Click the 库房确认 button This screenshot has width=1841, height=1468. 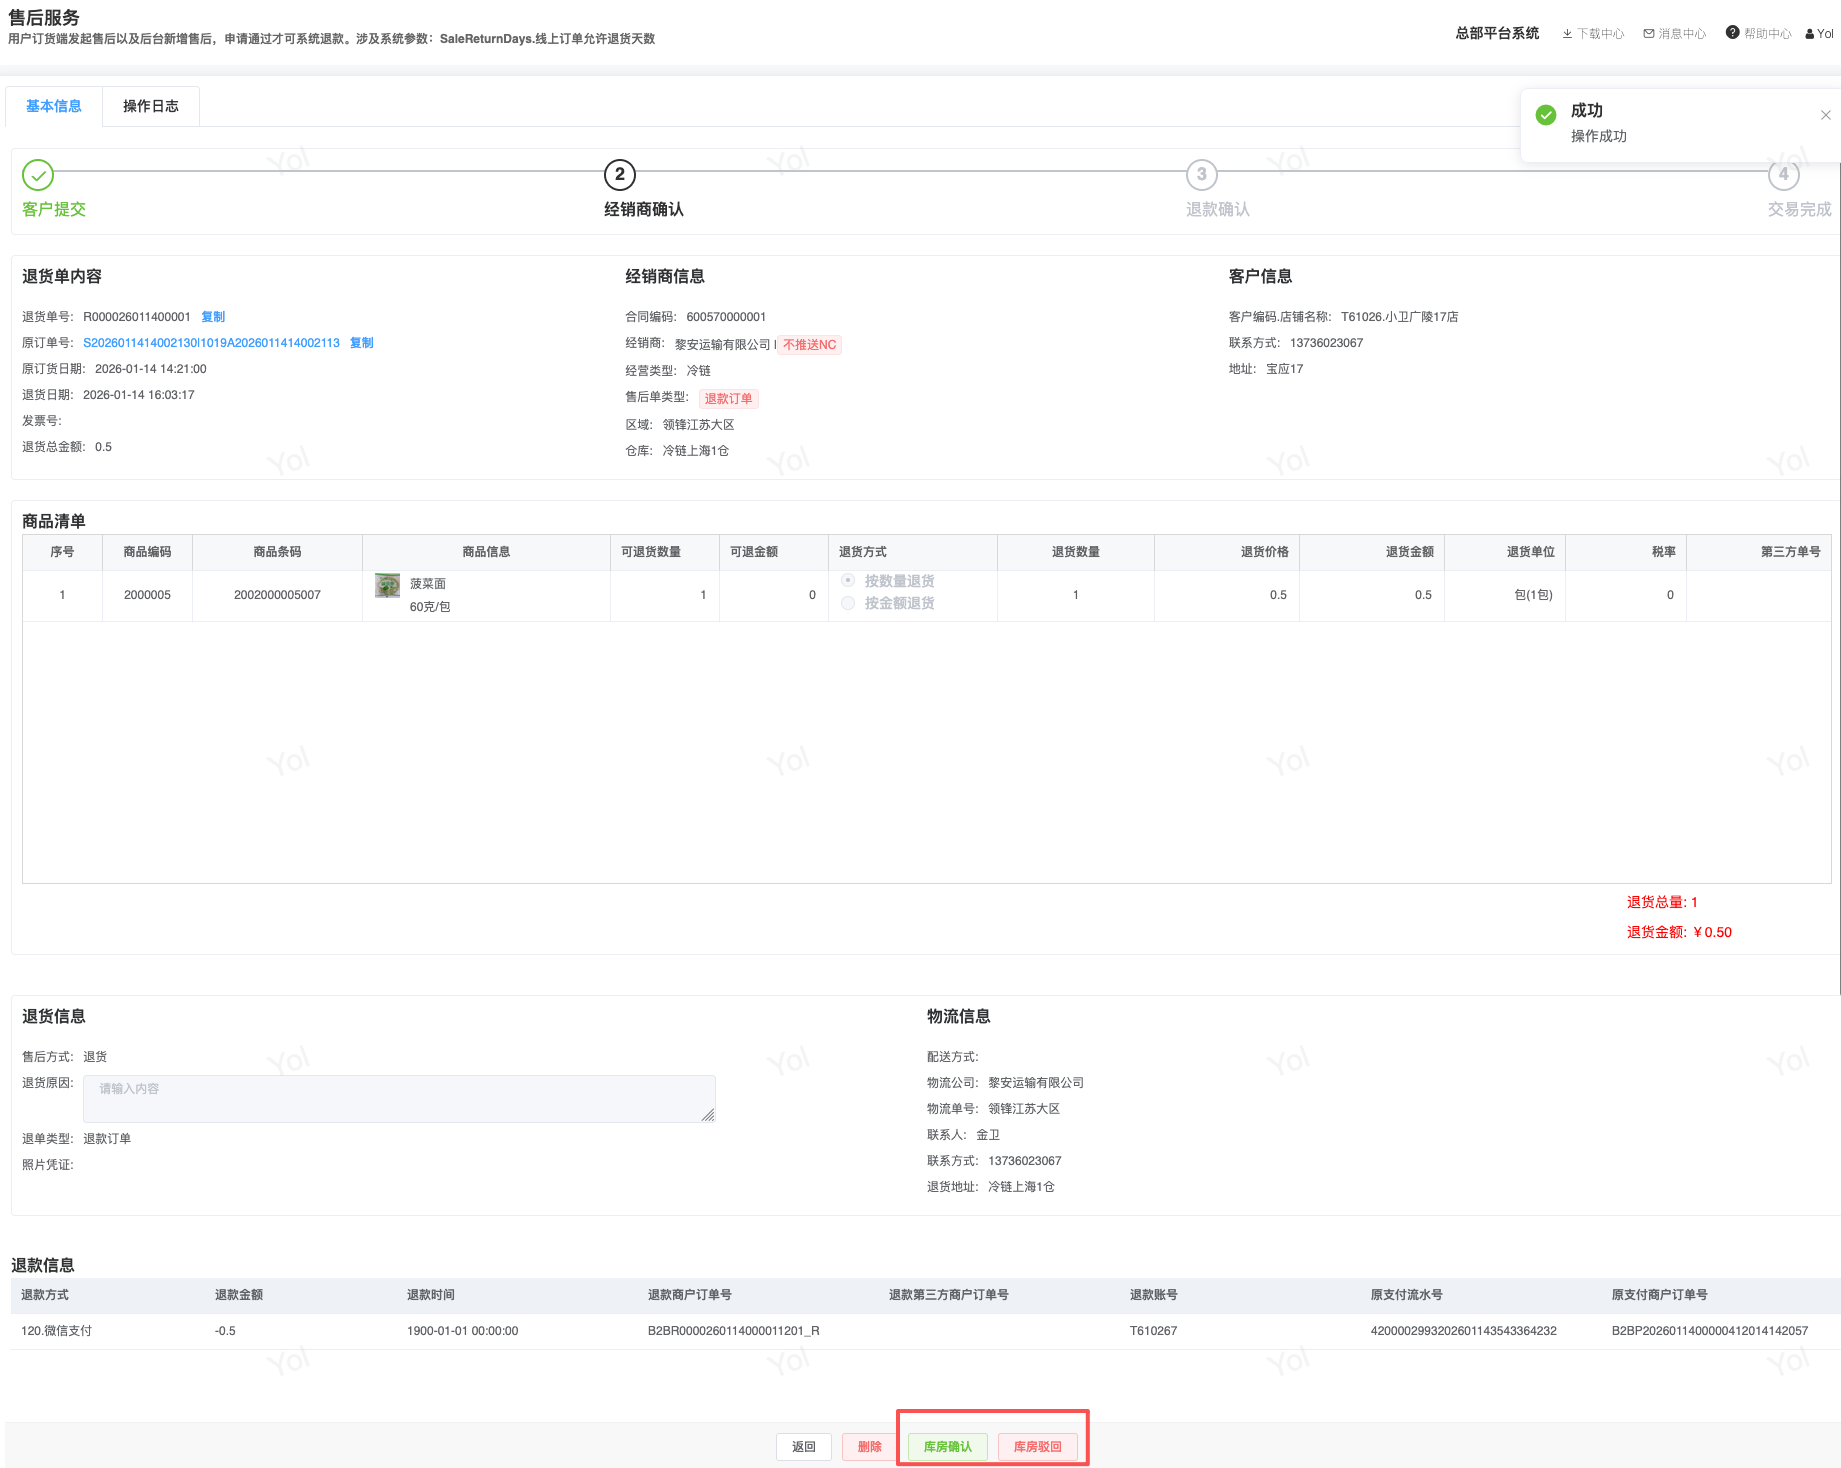pos(947,1447)
